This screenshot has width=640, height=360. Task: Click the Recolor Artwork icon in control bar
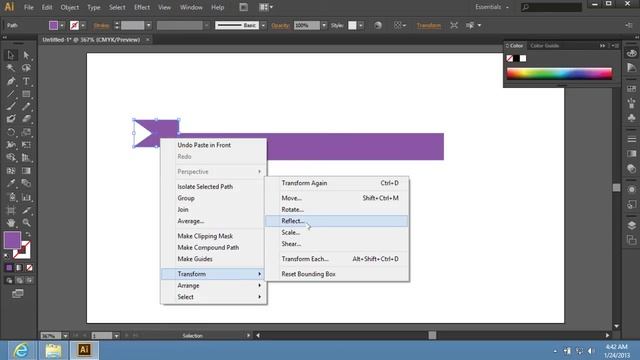pos(378,25)
